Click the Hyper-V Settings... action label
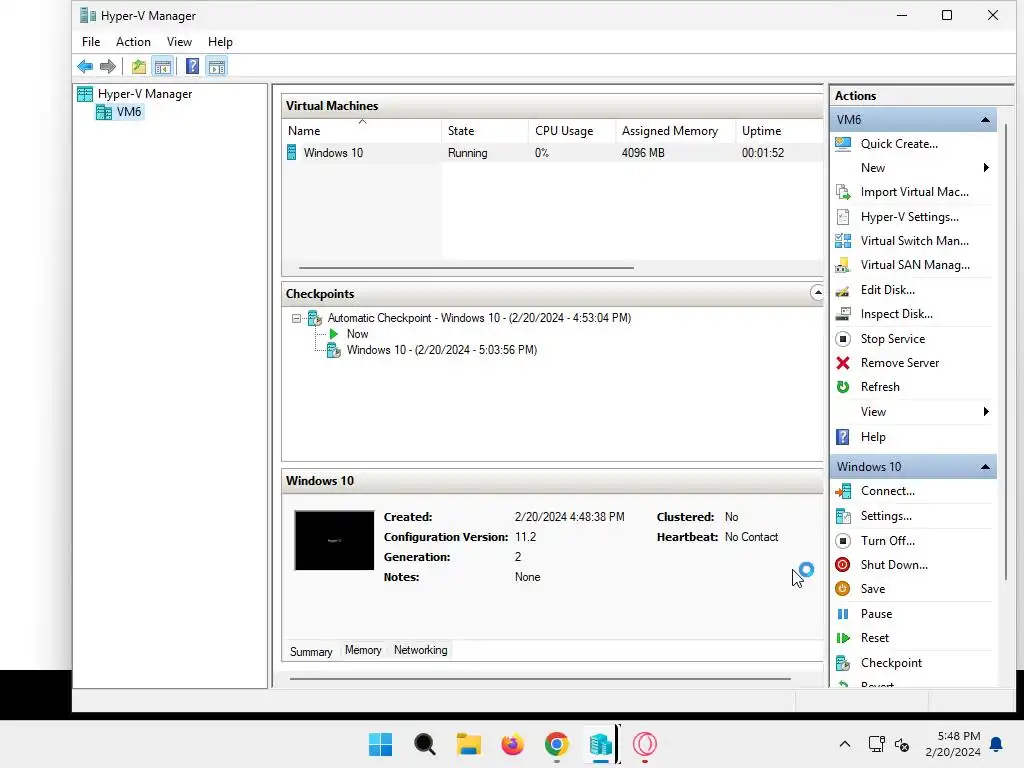 [x=910, y=217]
